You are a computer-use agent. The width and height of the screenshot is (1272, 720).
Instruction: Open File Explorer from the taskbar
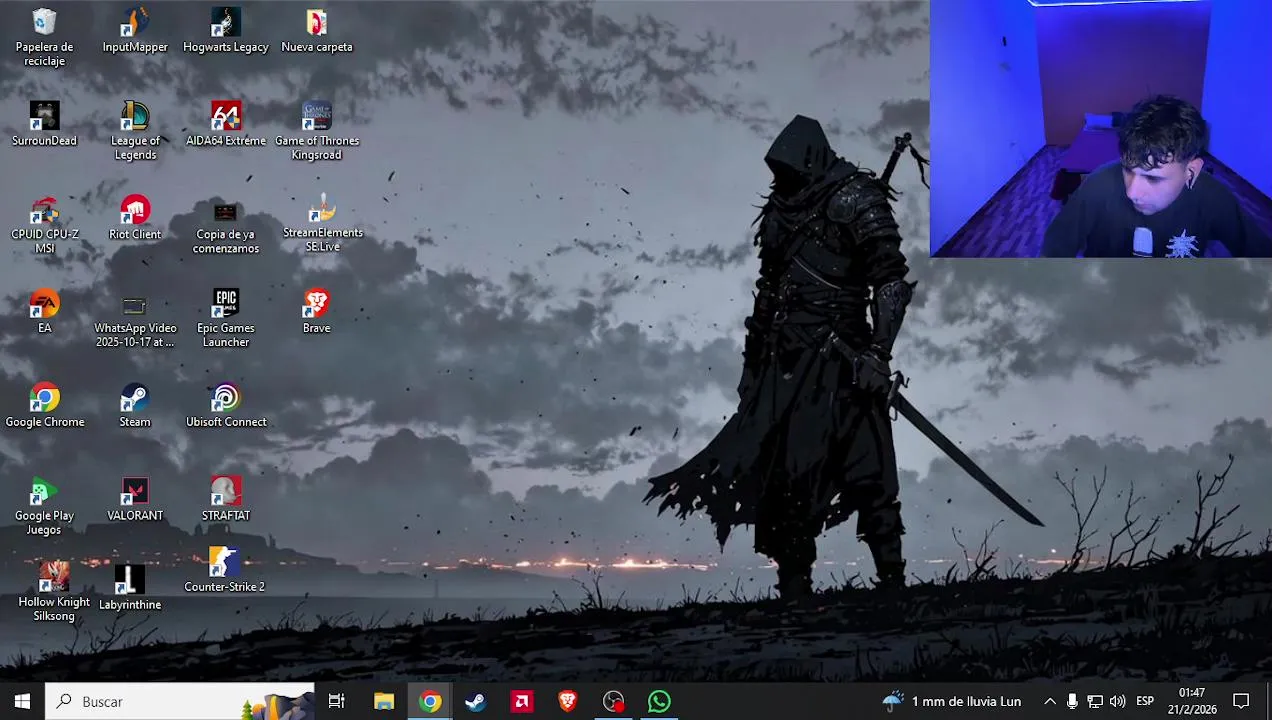tap(384, 702)
